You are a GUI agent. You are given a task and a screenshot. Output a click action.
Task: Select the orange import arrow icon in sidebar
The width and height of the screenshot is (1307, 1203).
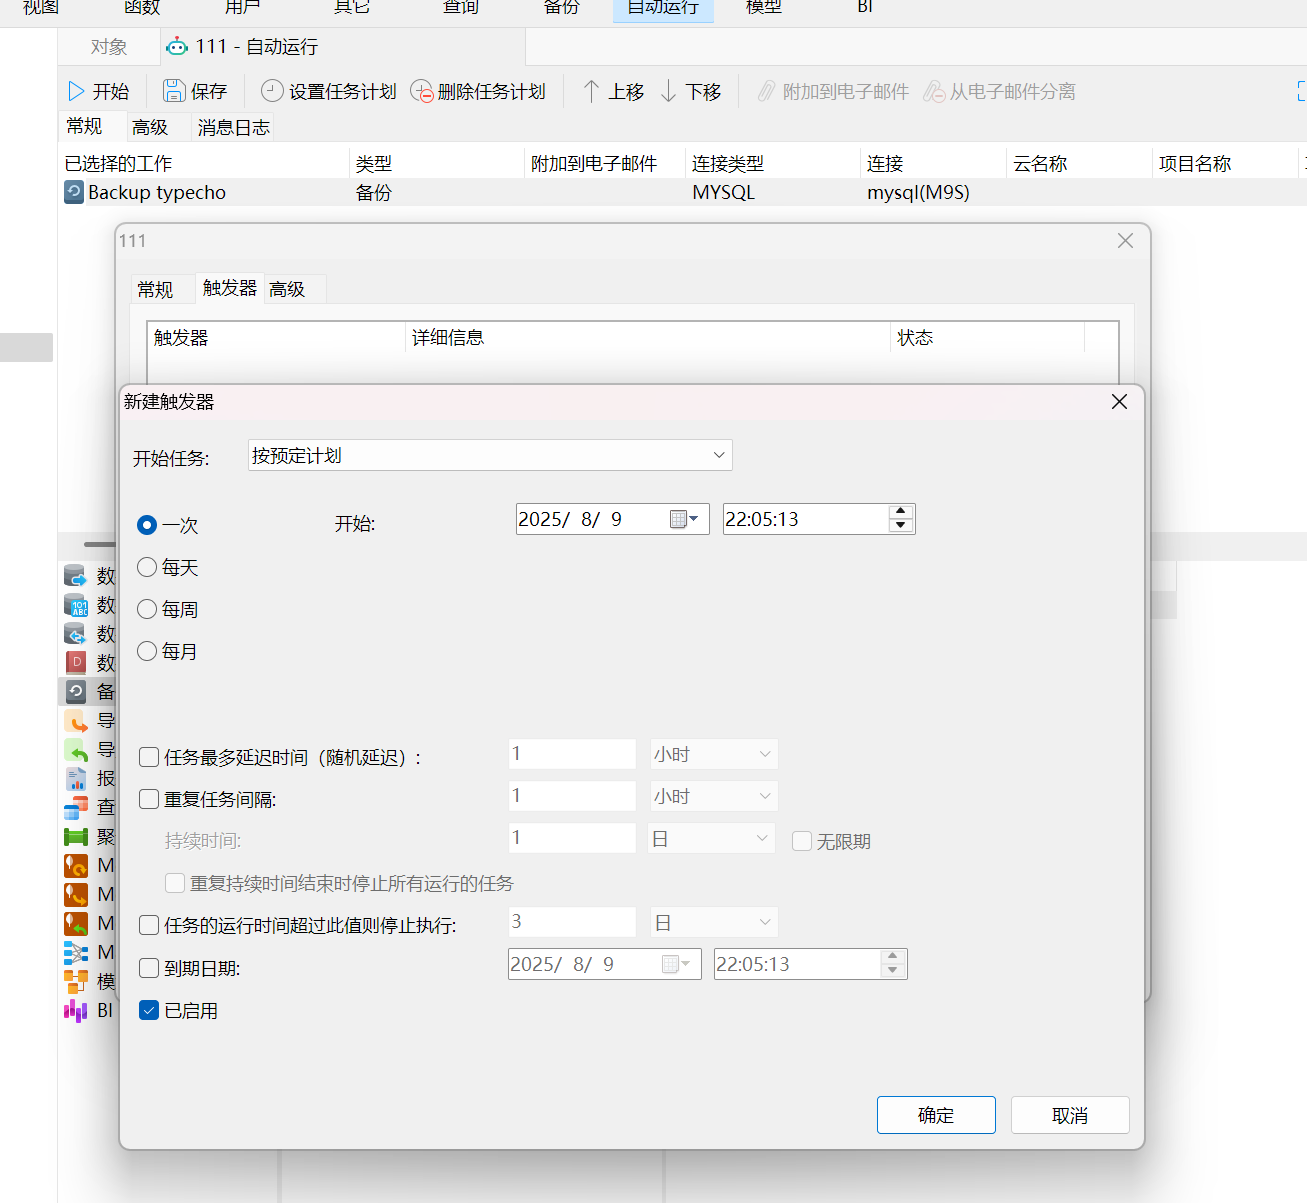pyautogui.click(x=76, y=720)
